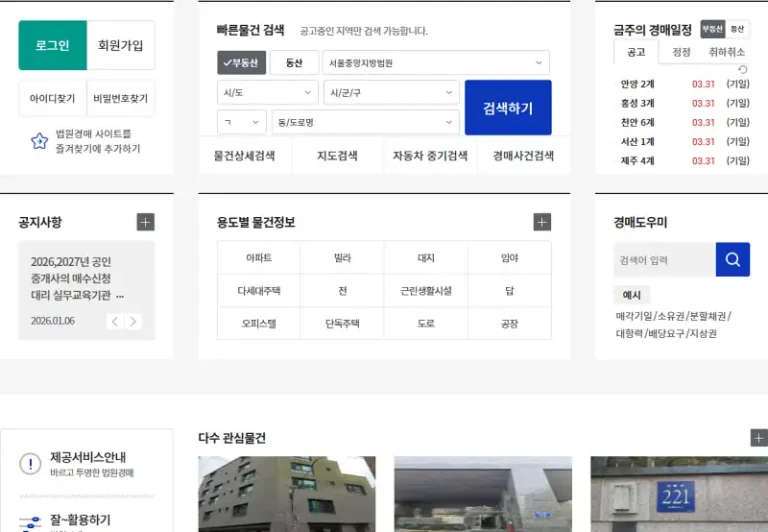The width and height of the screenshot is (768, 532).
Task: Toggle the 동산 option in quick search
Action: coord(294,63)
